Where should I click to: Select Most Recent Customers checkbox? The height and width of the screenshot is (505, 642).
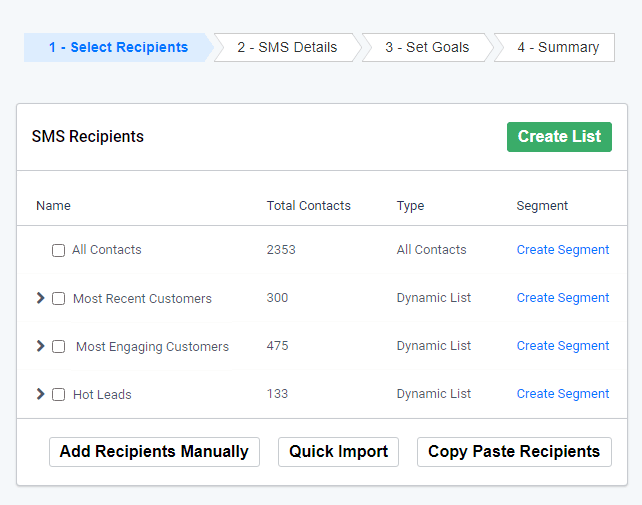(59, 299)
